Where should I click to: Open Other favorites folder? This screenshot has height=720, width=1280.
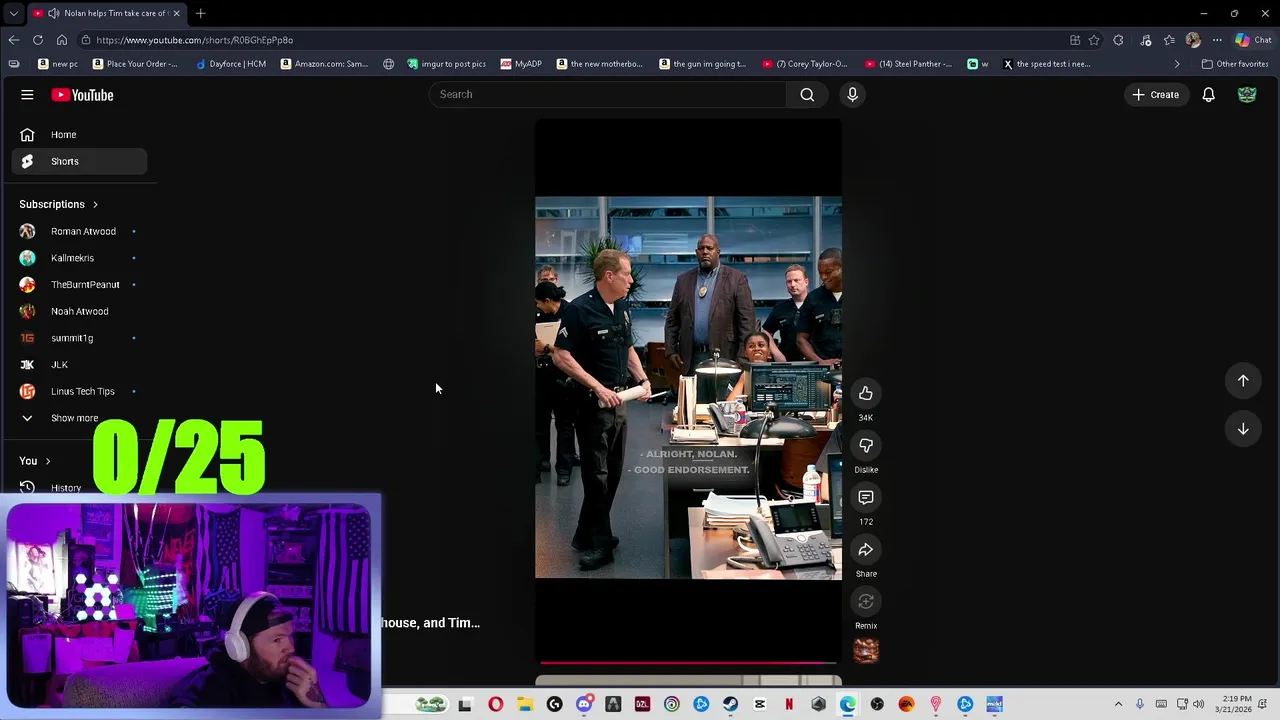pyautogui.click(x=1235, y=64)
